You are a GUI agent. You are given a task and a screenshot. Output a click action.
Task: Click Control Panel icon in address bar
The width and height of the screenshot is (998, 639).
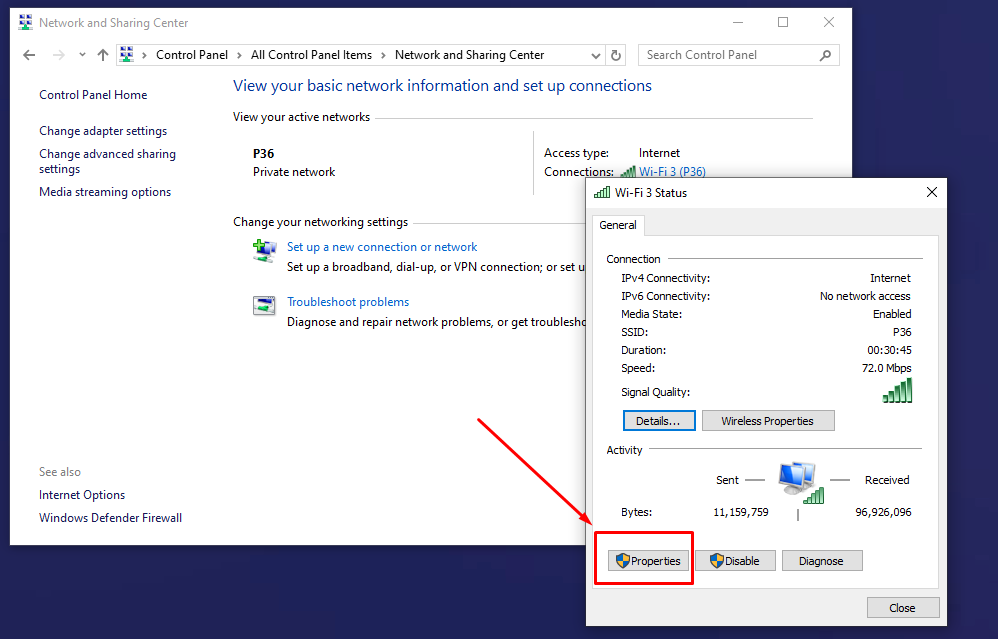[127, 55]
